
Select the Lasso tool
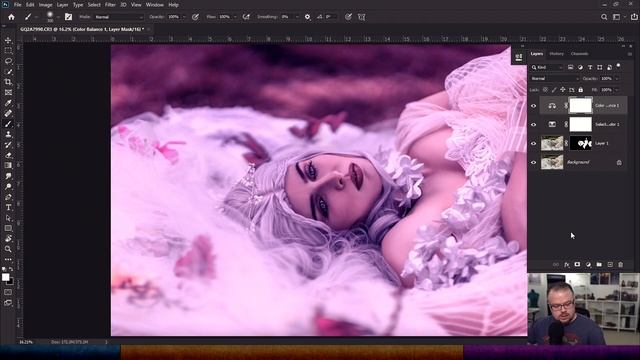pyautogui.click(x=8, y=61)
